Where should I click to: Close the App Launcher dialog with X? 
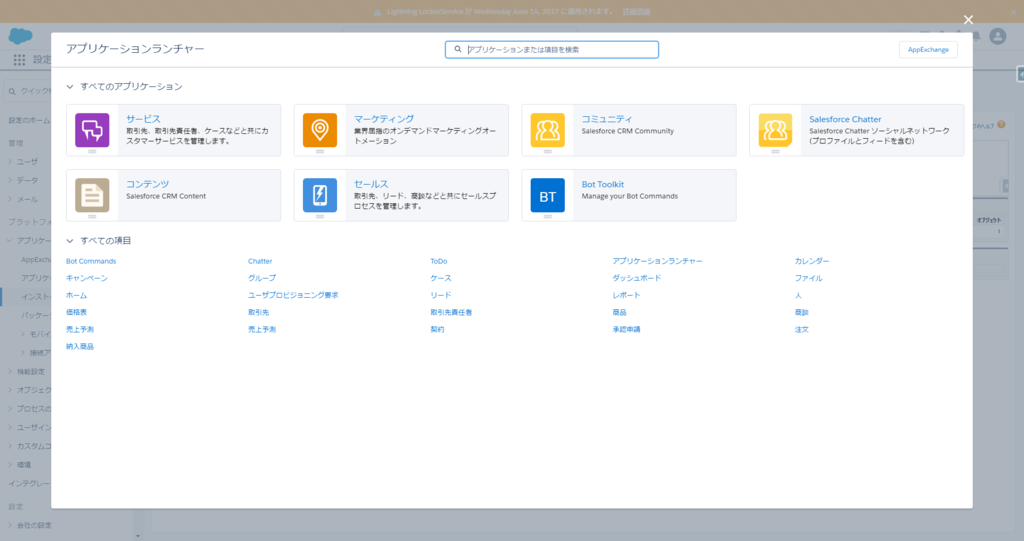point(968,20)
